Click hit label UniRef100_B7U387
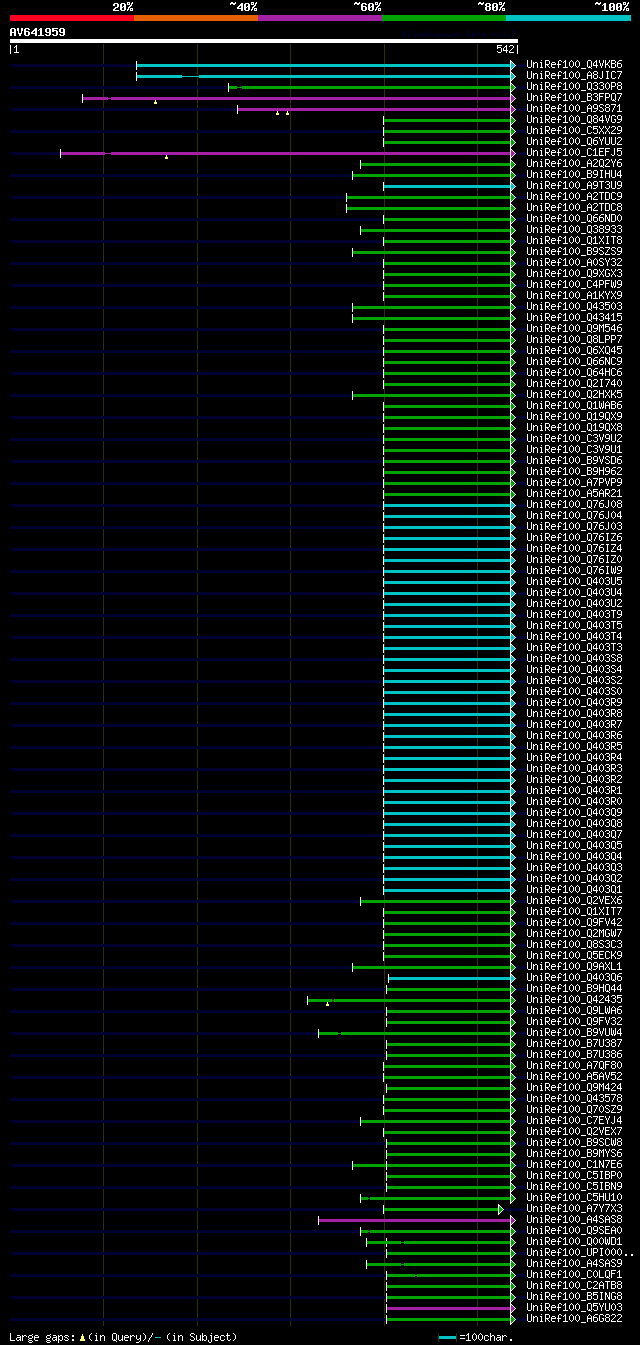Viewport: 640px width, 1345px height. point(574,1044)
